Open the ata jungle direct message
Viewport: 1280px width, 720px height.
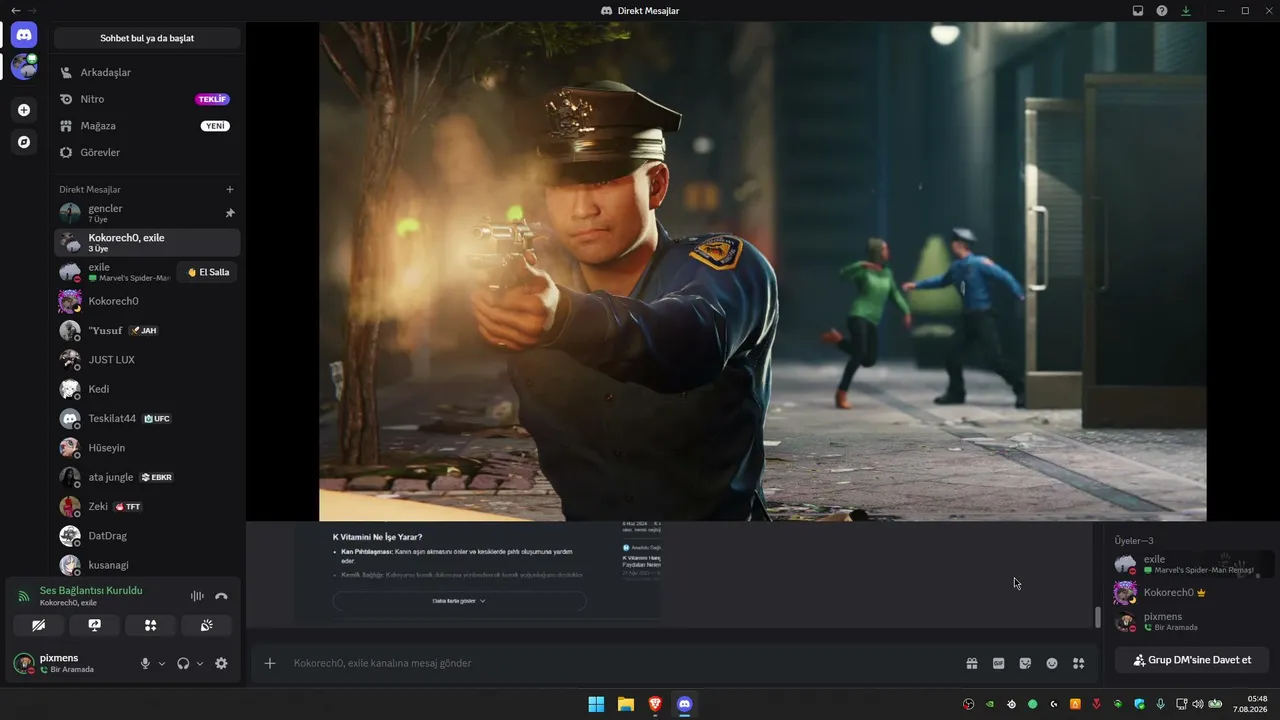click(147, 477)
